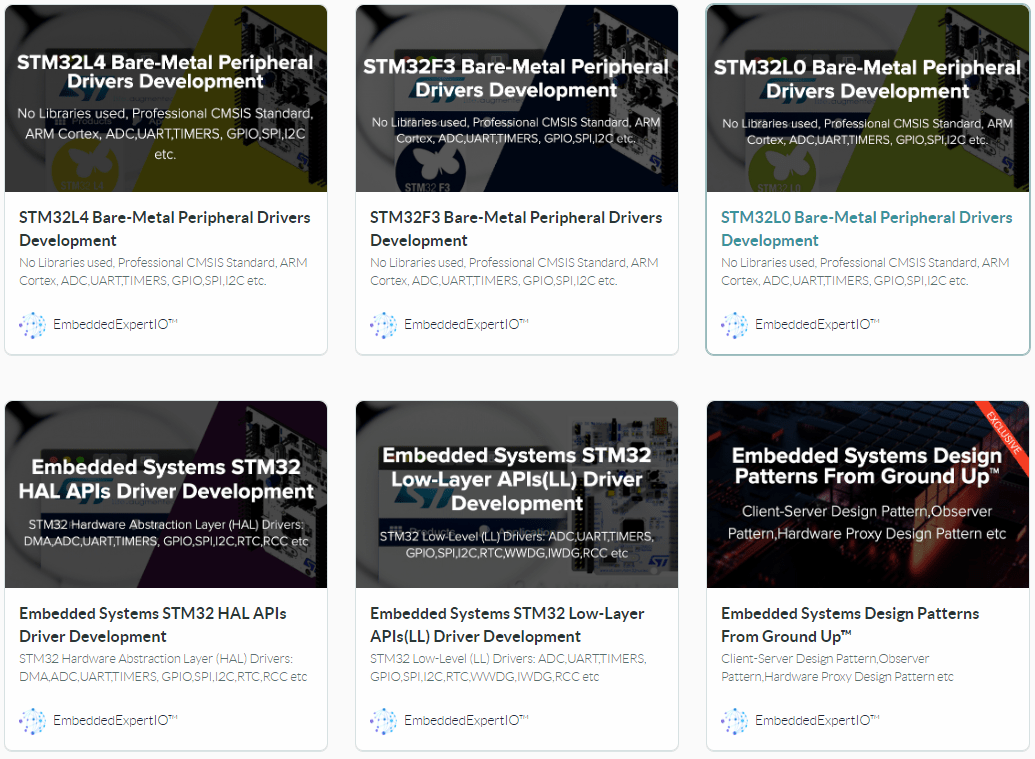This screenshot has width=1035, height=759.
Task: Click the STM32F3 Bare-Metal title link below image
Action: pos(516,229)
